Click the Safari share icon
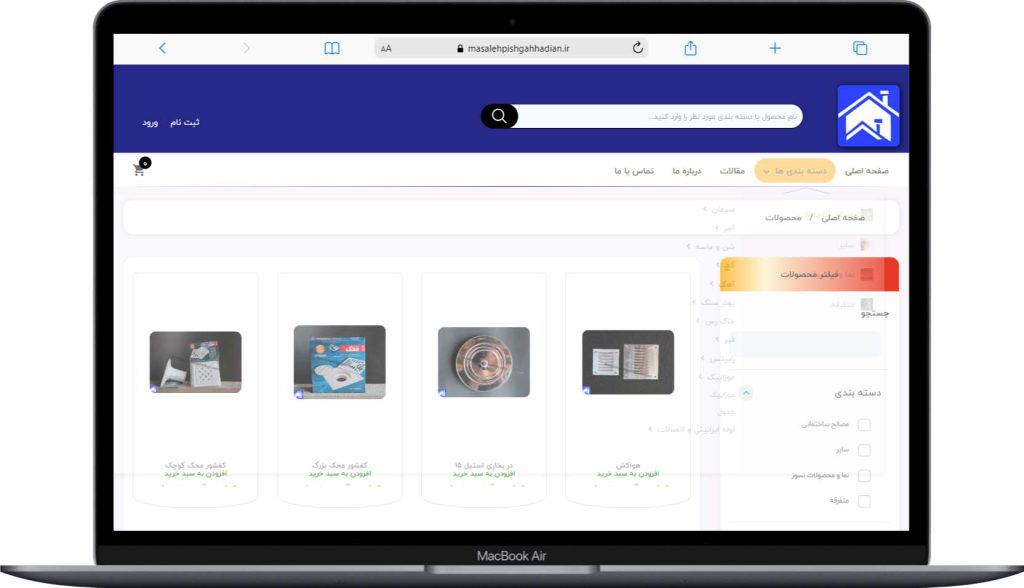The height and width of the screenshot is (588, 1024). click(x=690, y=48)
